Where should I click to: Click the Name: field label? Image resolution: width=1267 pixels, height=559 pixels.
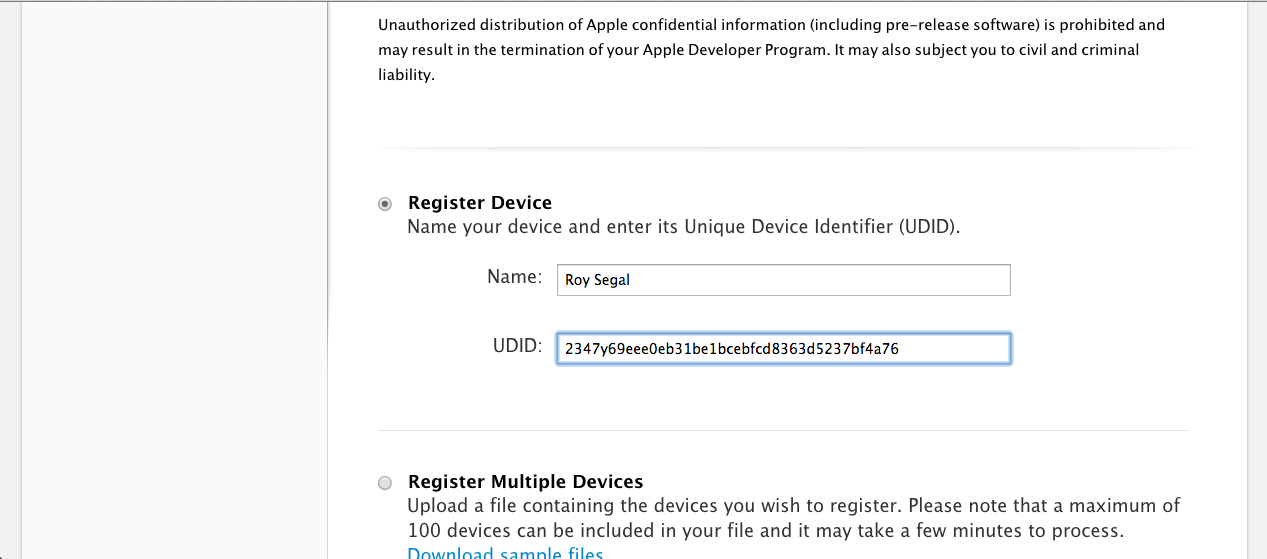coord(515,277)
